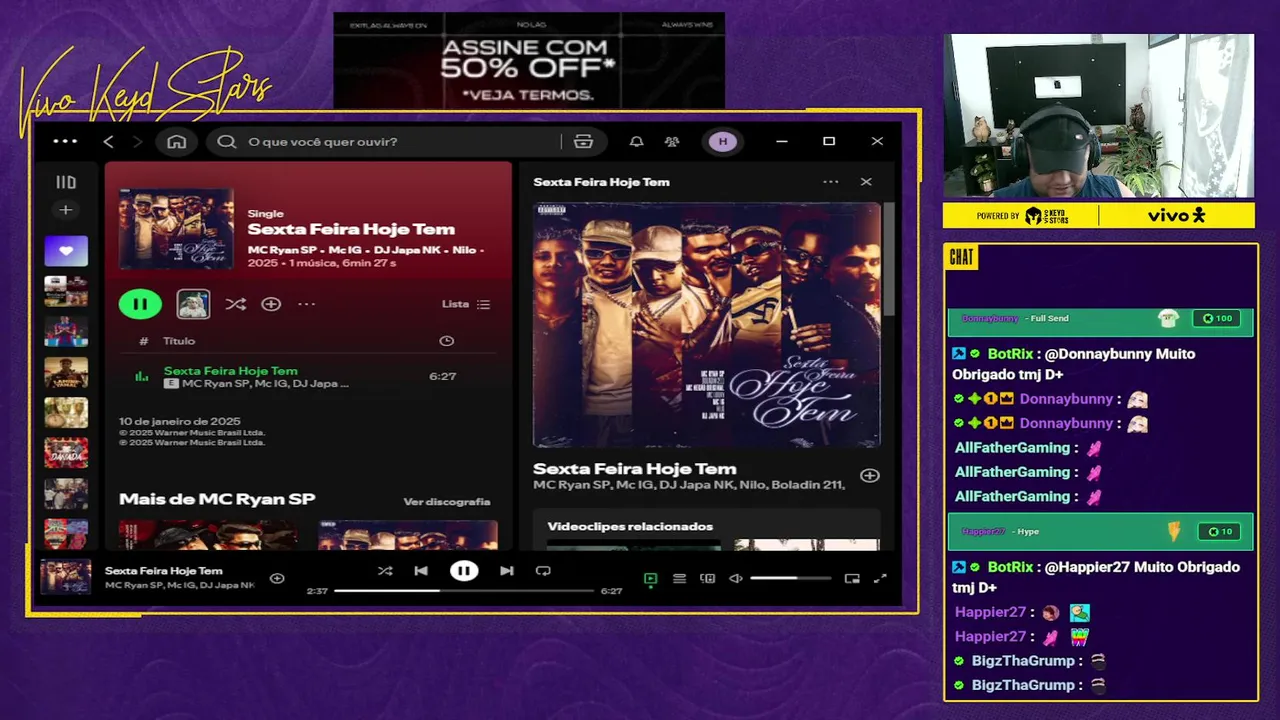Open the miniplayer icon
This screenshot has height=720, width=1280.
(852, 578)
